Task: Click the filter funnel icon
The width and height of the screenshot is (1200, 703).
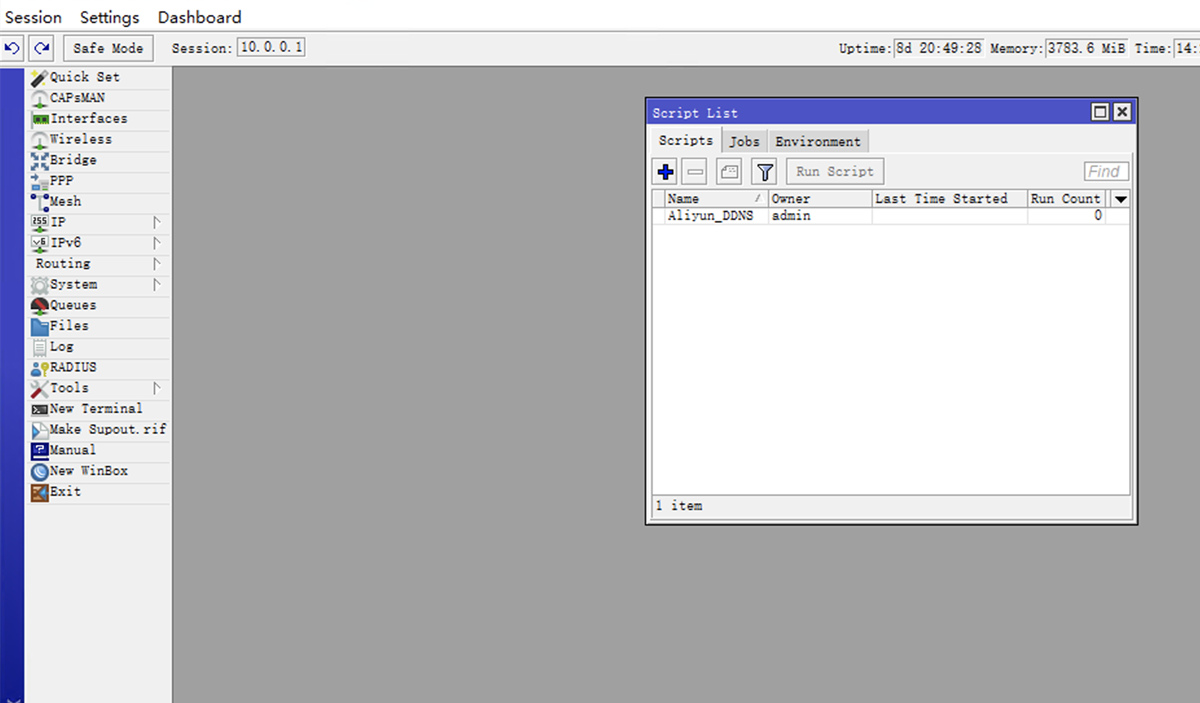Action: [x=764, y=172]
